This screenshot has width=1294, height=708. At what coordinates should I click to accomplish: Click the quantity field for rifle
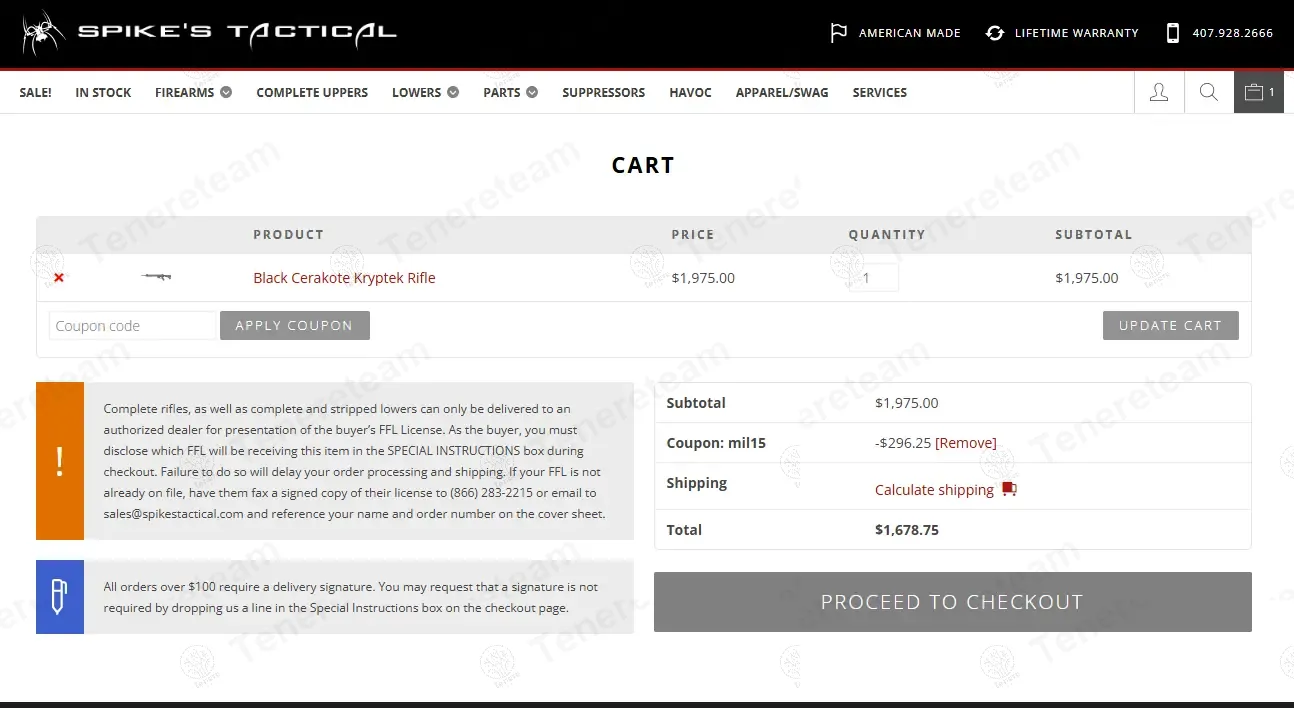pos(874,278)
